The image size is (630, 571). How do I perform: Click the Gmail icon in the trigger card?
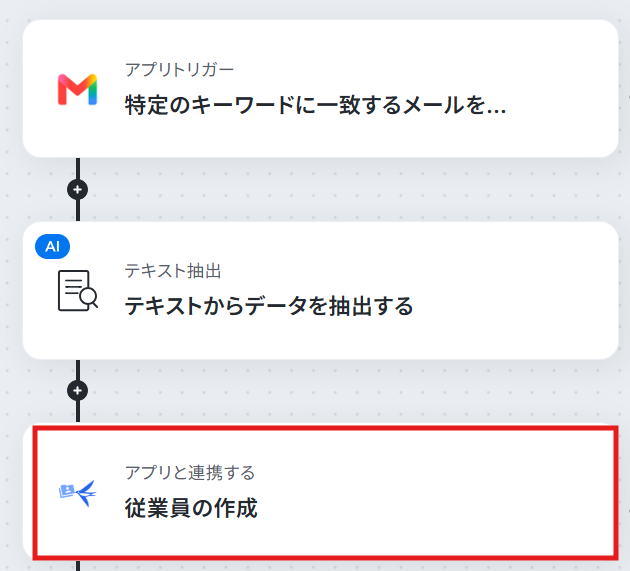click(x=77, y=89)
